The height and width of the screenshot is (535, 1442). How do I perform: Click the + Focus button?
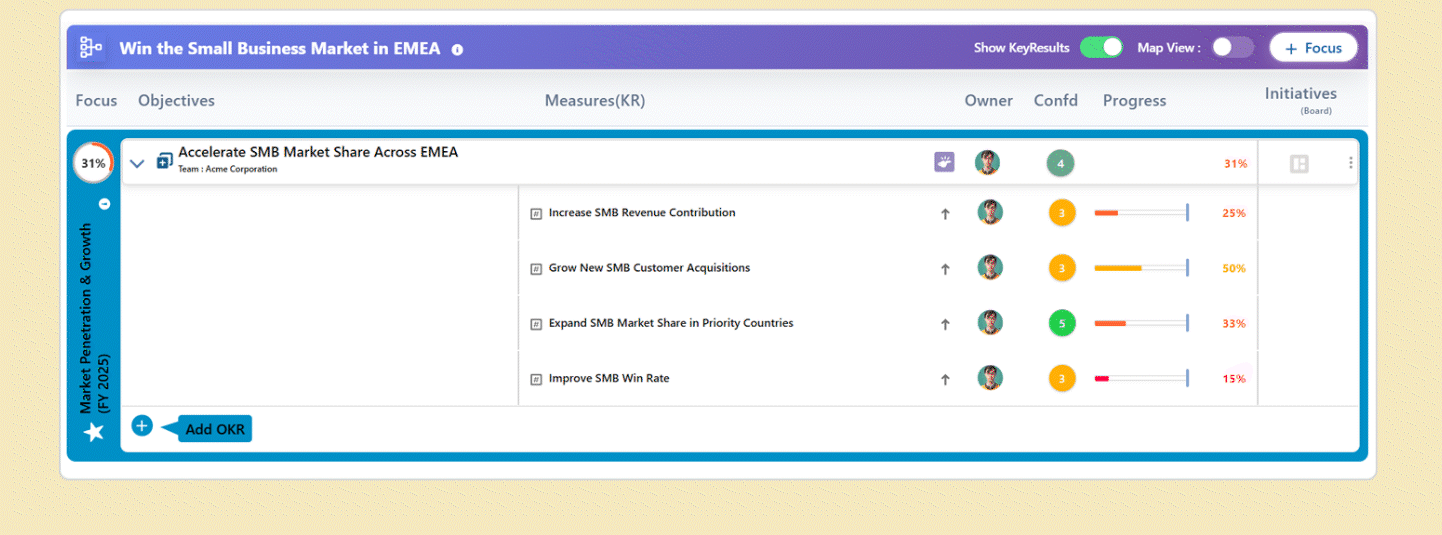[1313, 48]
